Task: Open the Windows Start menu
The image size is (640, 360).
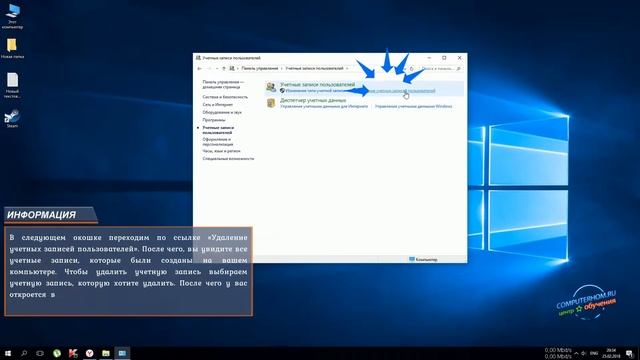Action: (8, 353)
